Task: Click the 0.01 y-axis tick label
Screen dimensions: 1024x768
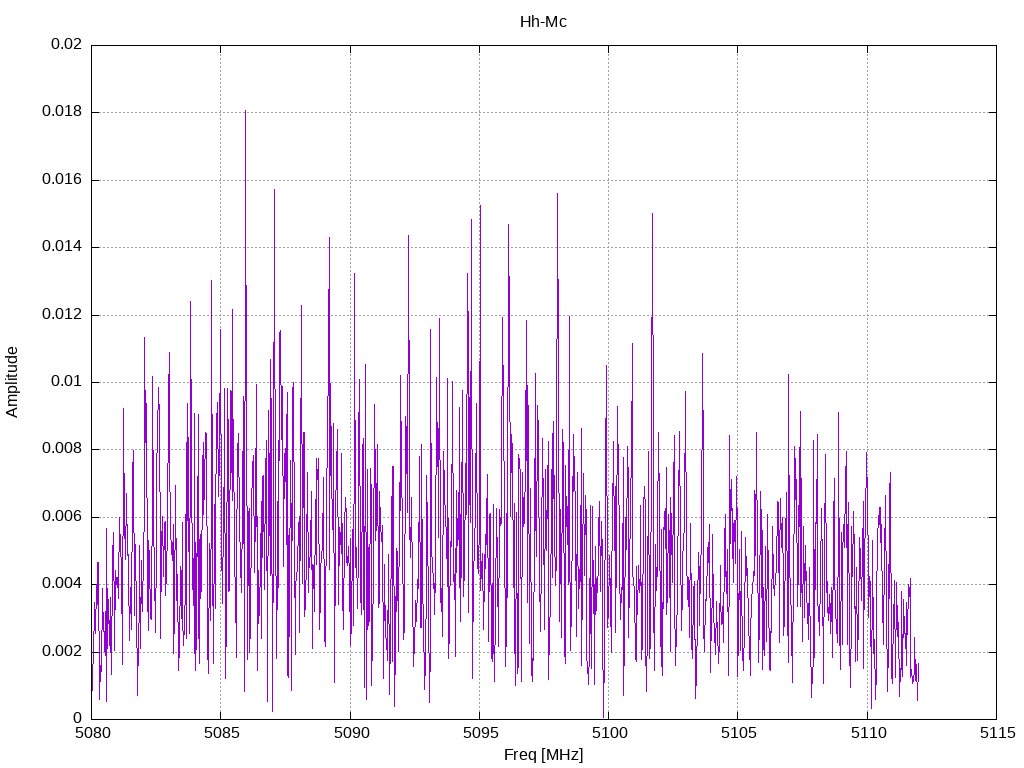Action: click(x=66, y=382)
